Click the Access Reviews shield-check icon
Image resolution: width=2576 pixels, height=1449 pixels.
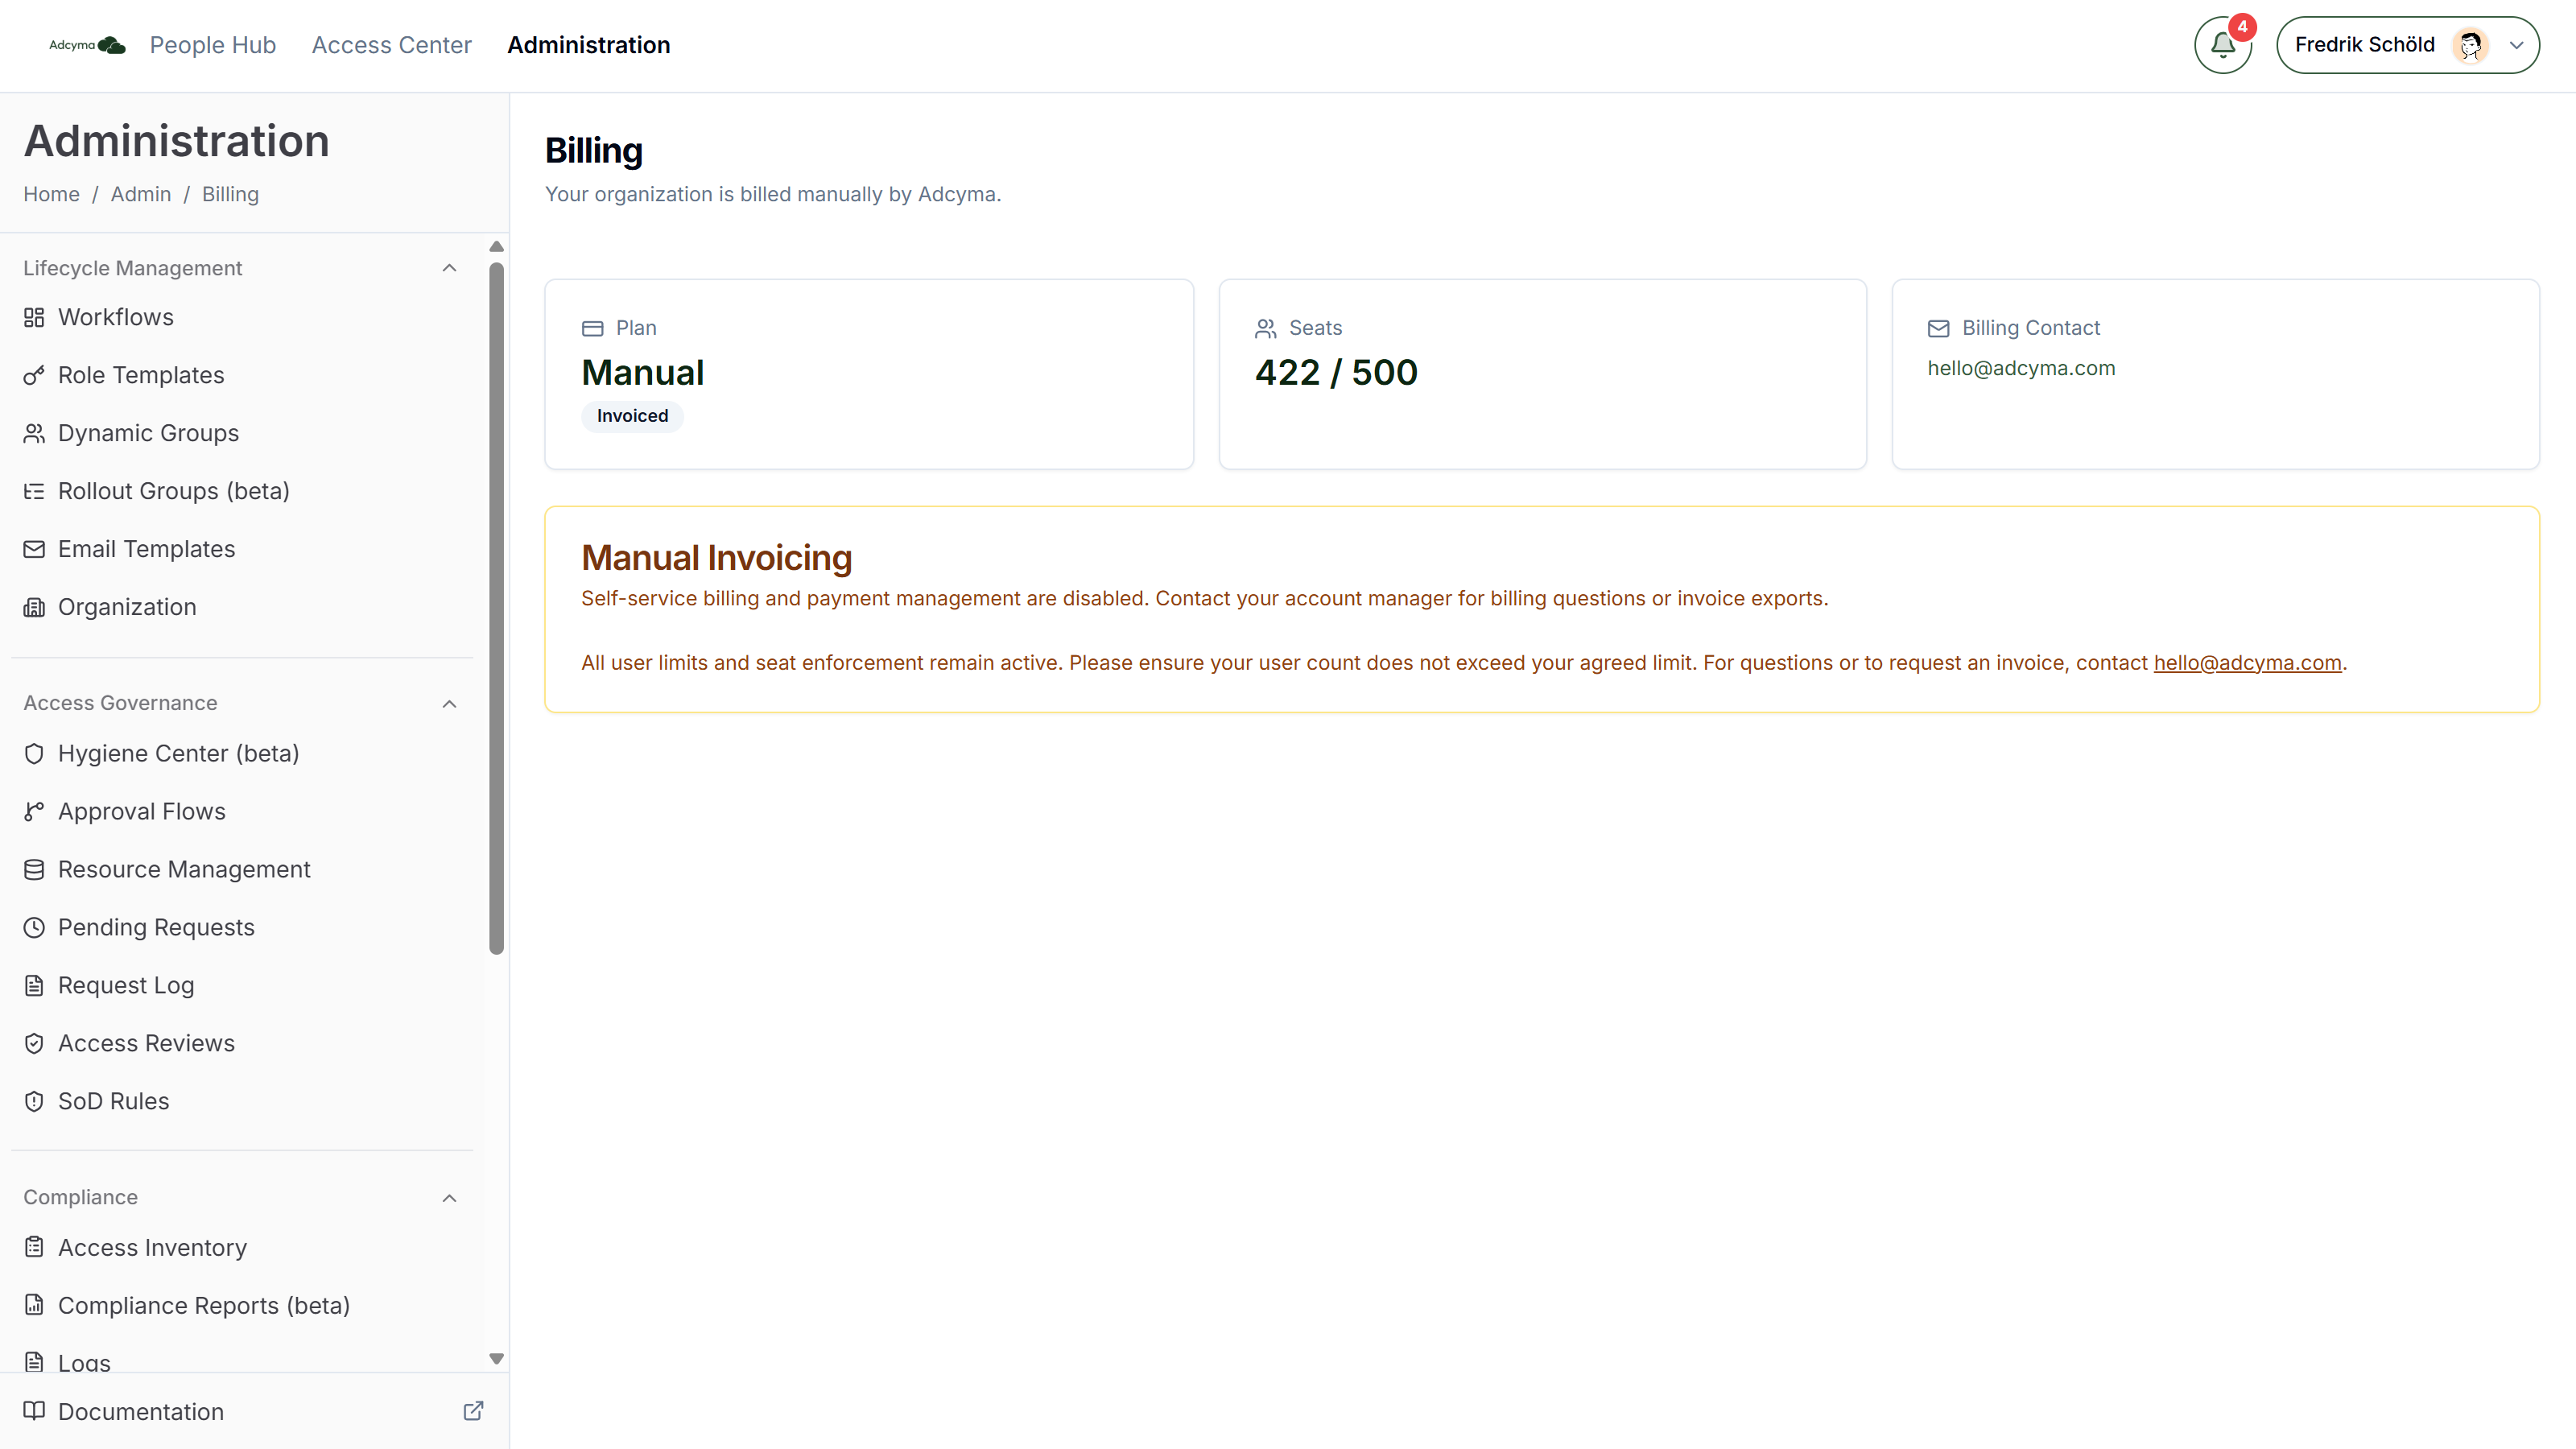click(34, 1044)
